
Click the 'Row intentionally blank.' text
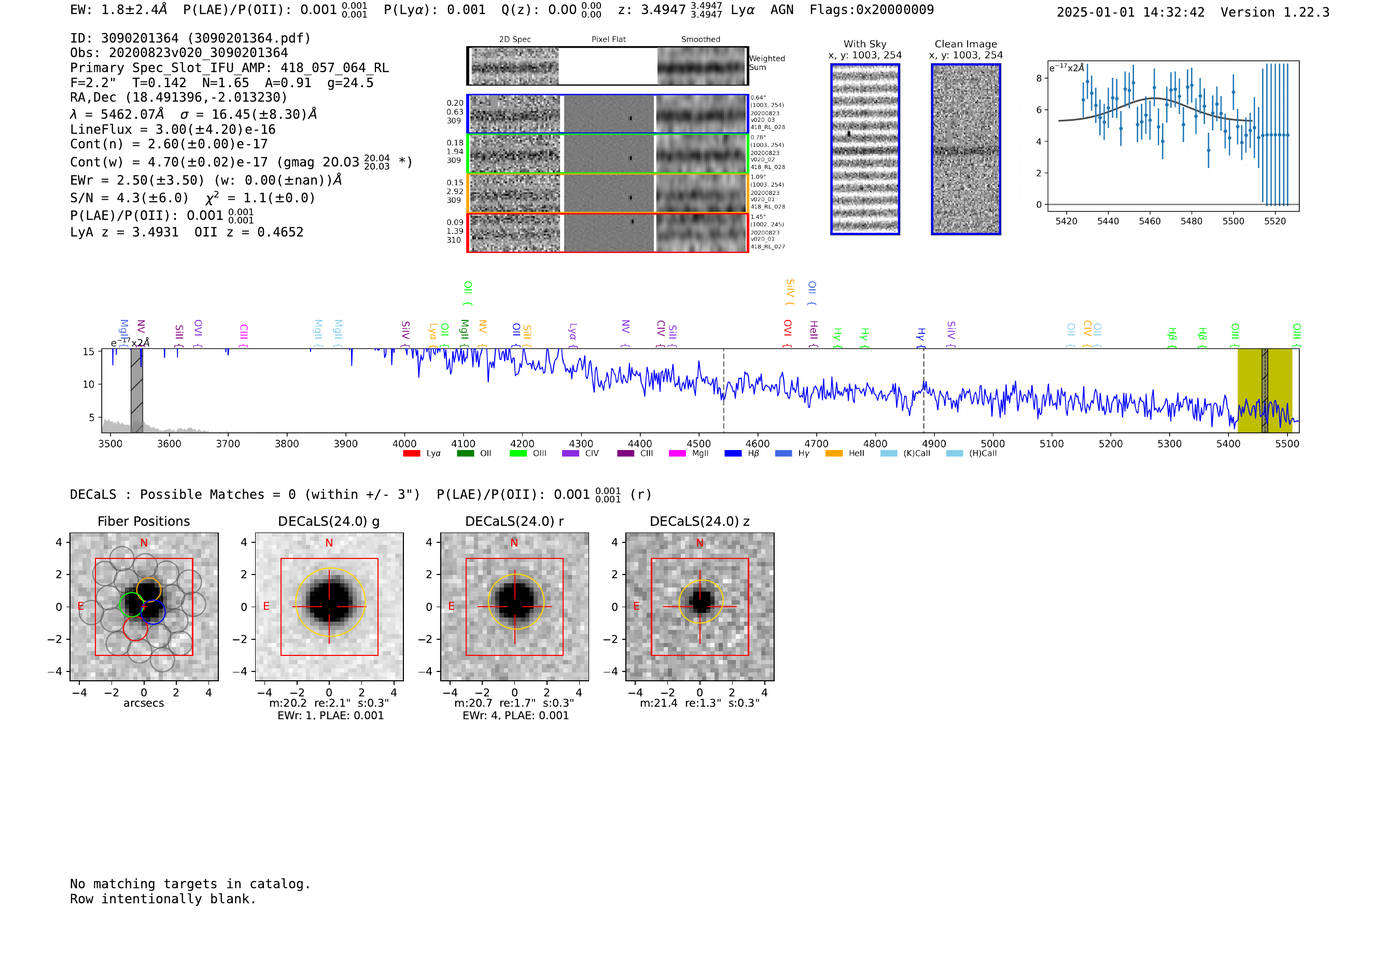pos(163,899)
